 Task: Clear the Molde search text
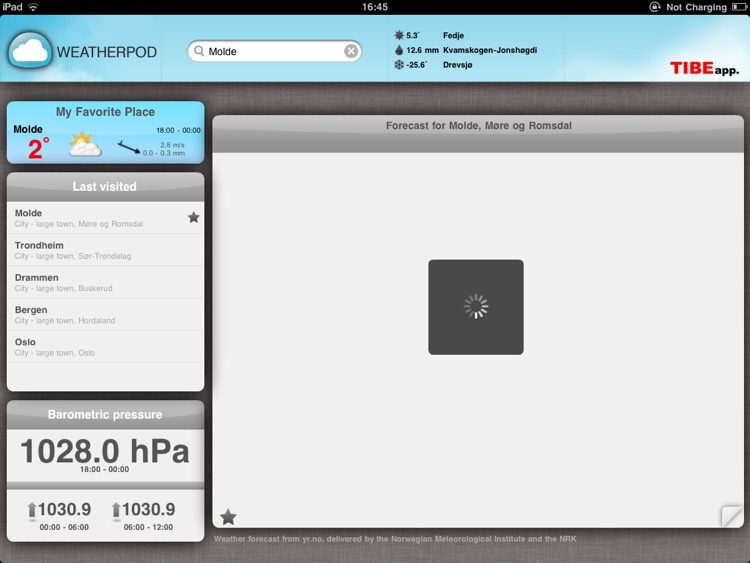pos(351,51)
